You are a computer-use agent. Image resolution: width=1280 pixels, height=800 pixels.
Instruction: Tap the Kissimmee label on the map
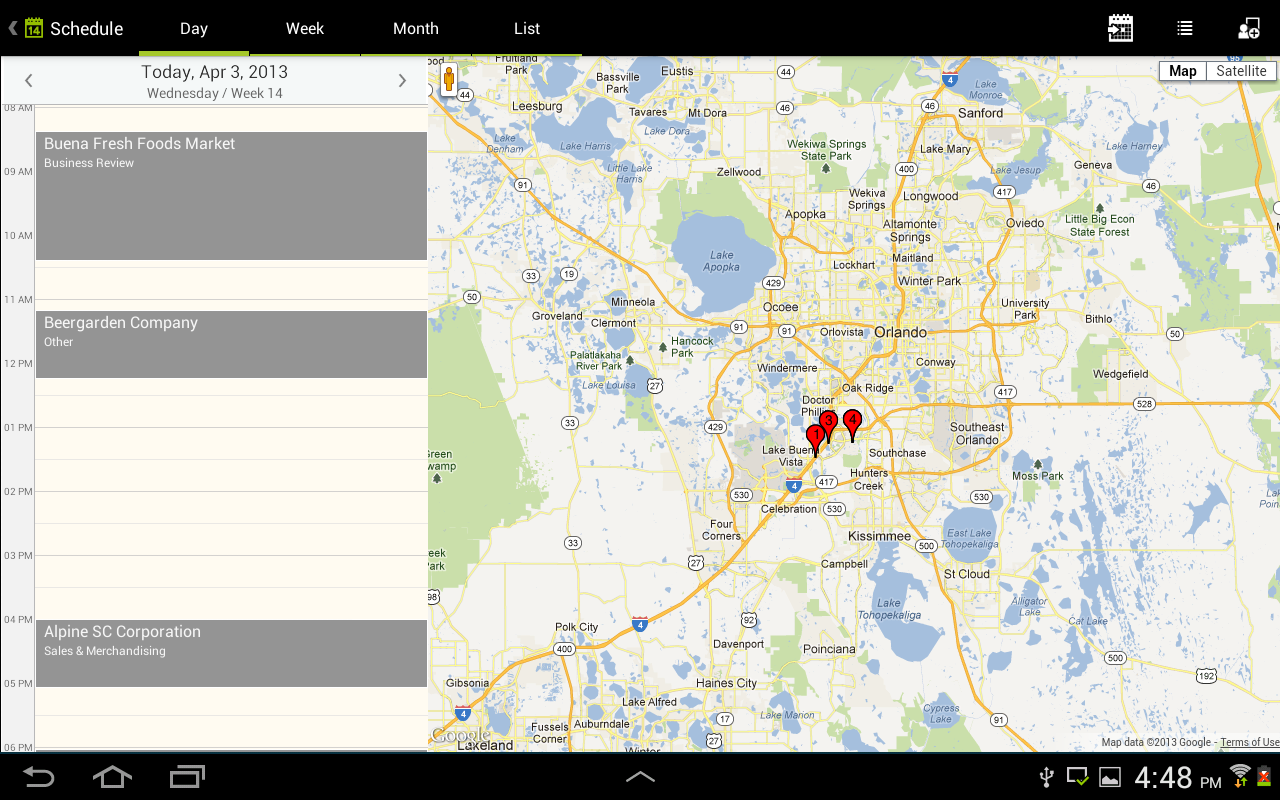(x=879, y=536)
